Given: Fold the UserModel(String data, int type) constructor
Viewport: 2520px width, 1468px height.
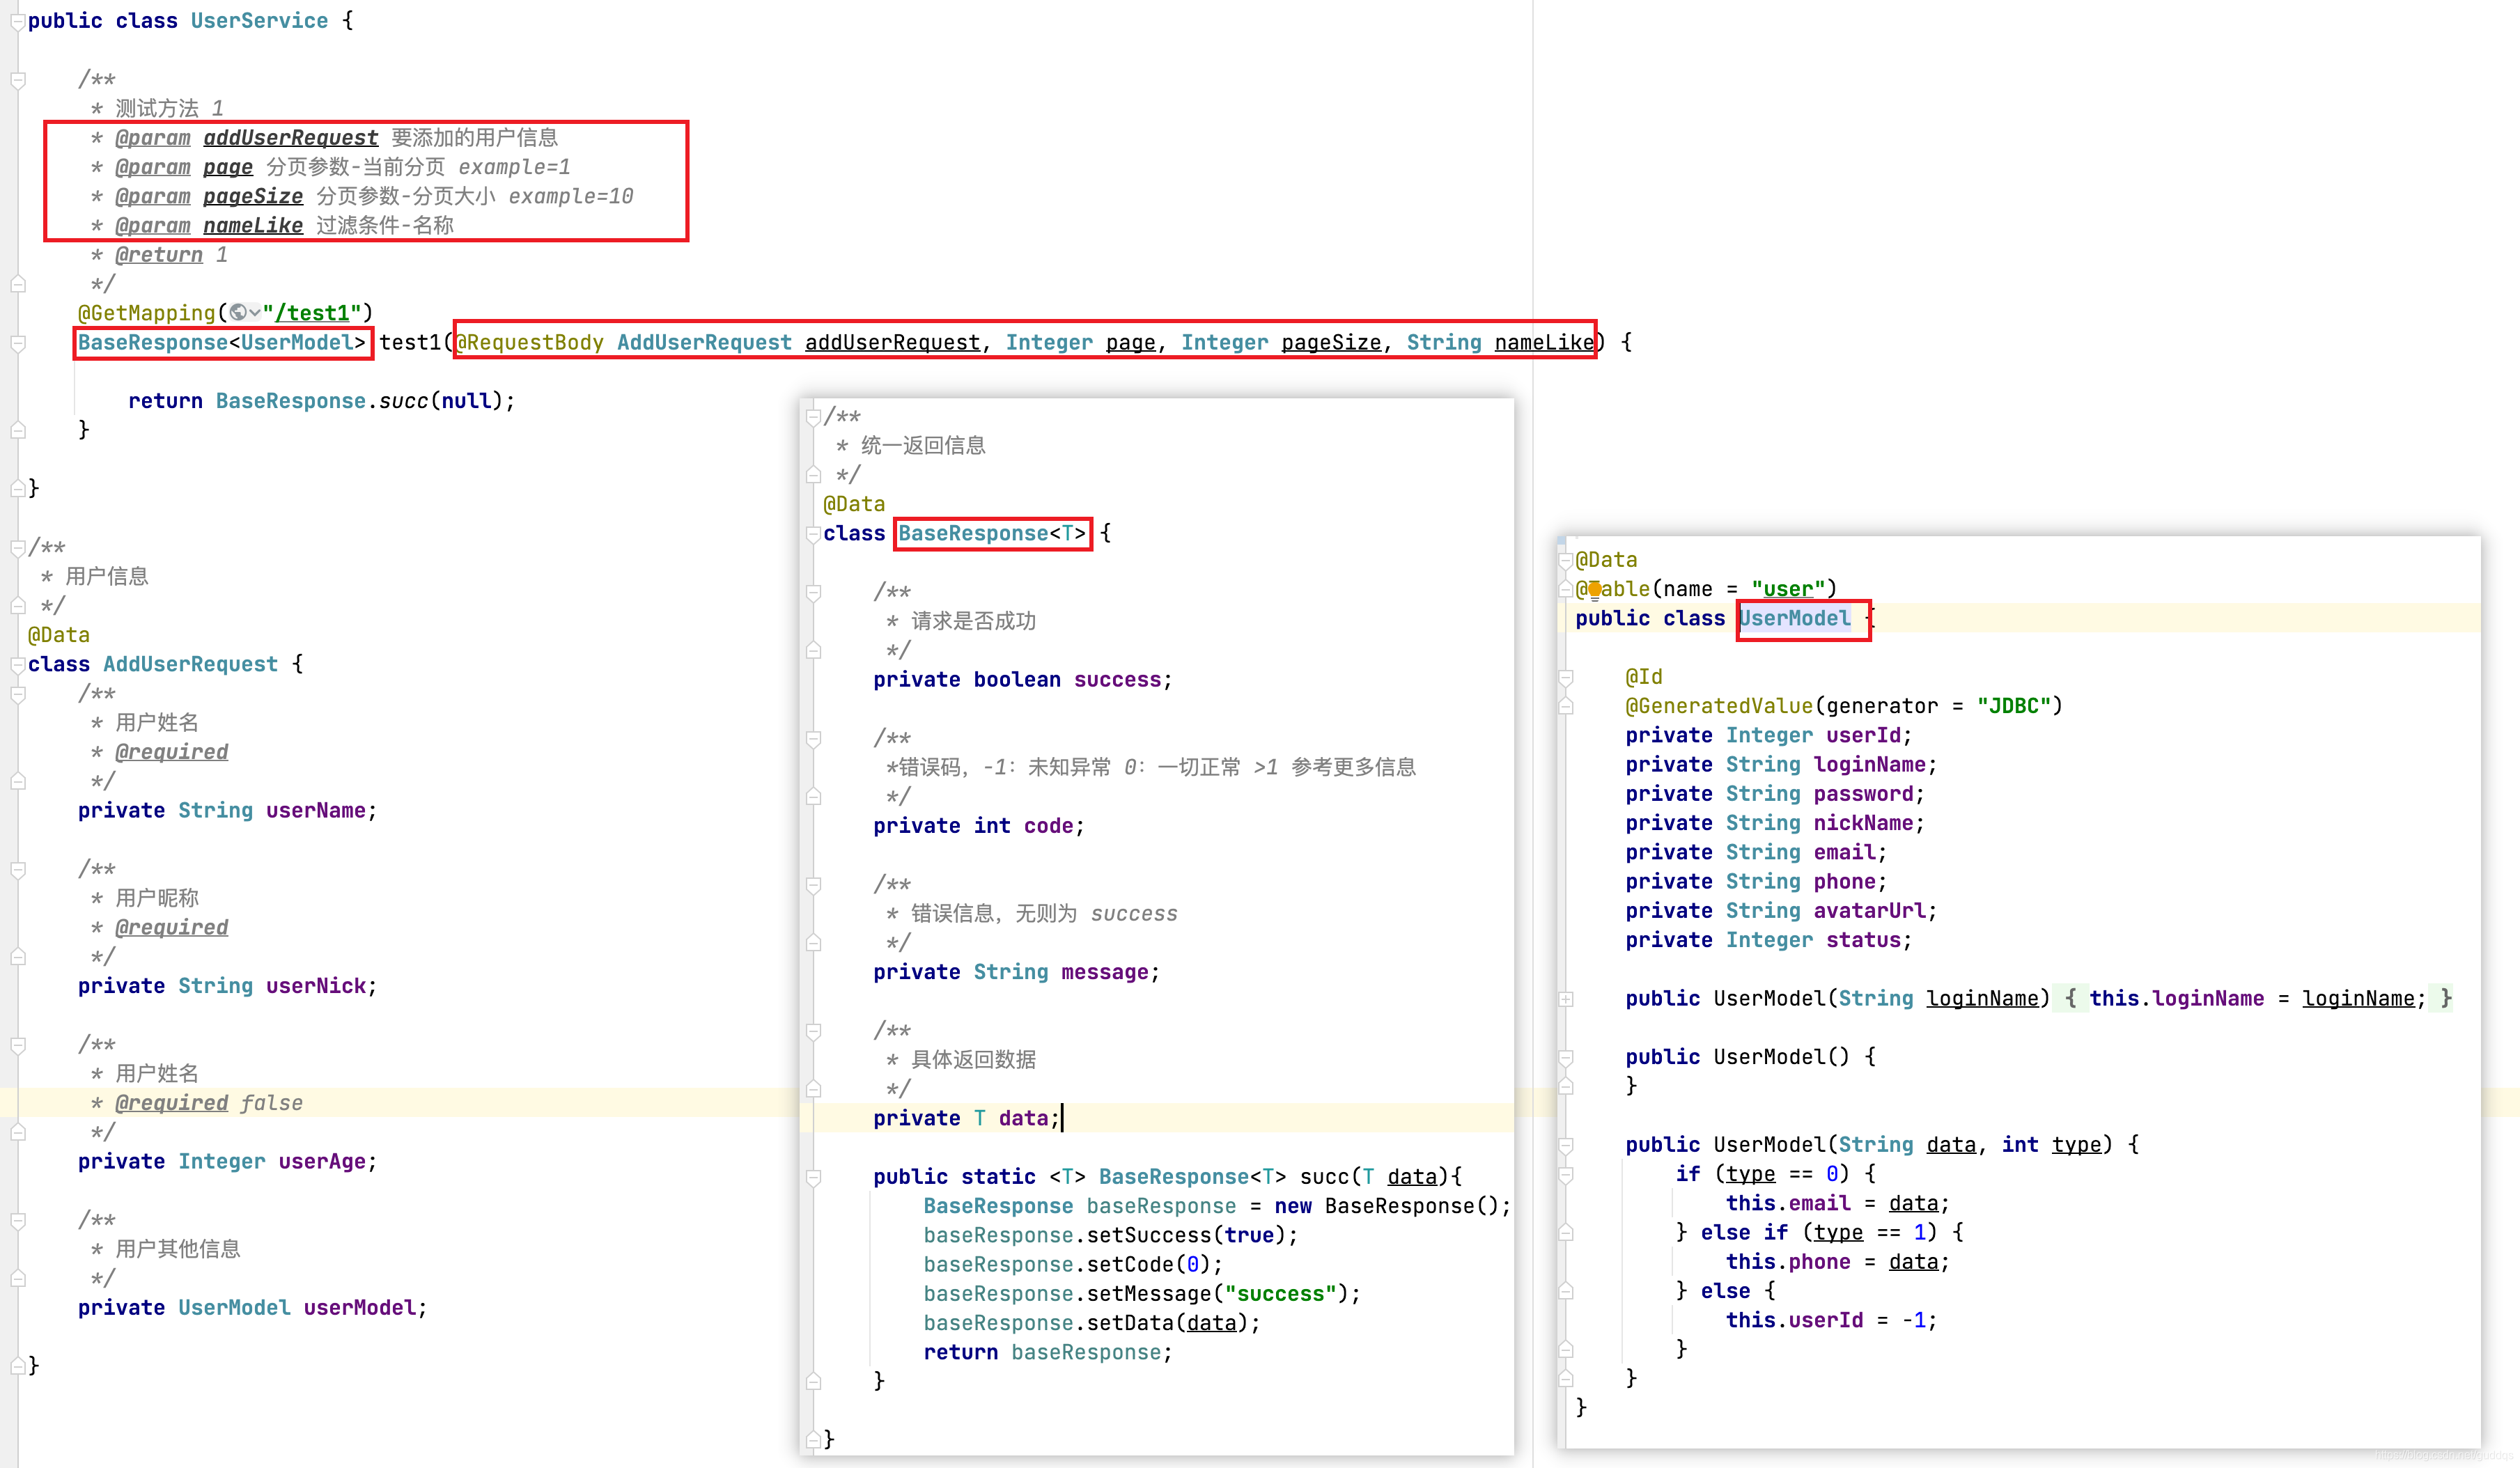Looking at the screenshot, I should tap(1566, 1145).
